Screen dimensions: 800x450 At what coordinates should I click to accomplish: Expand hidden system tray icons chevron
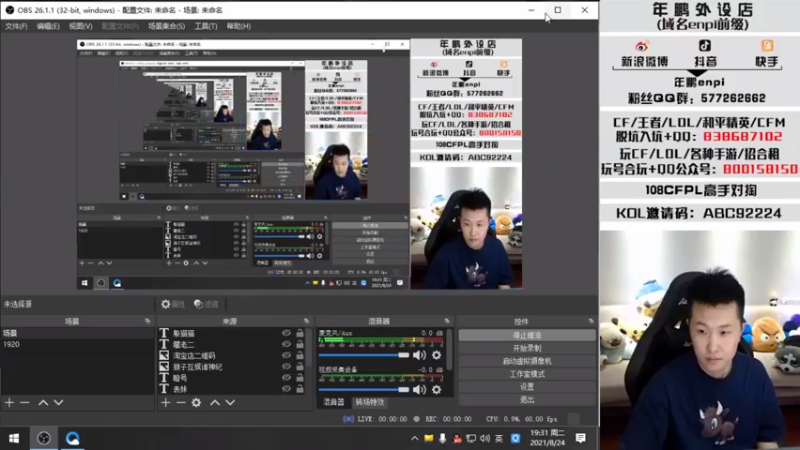coord(414,438)
